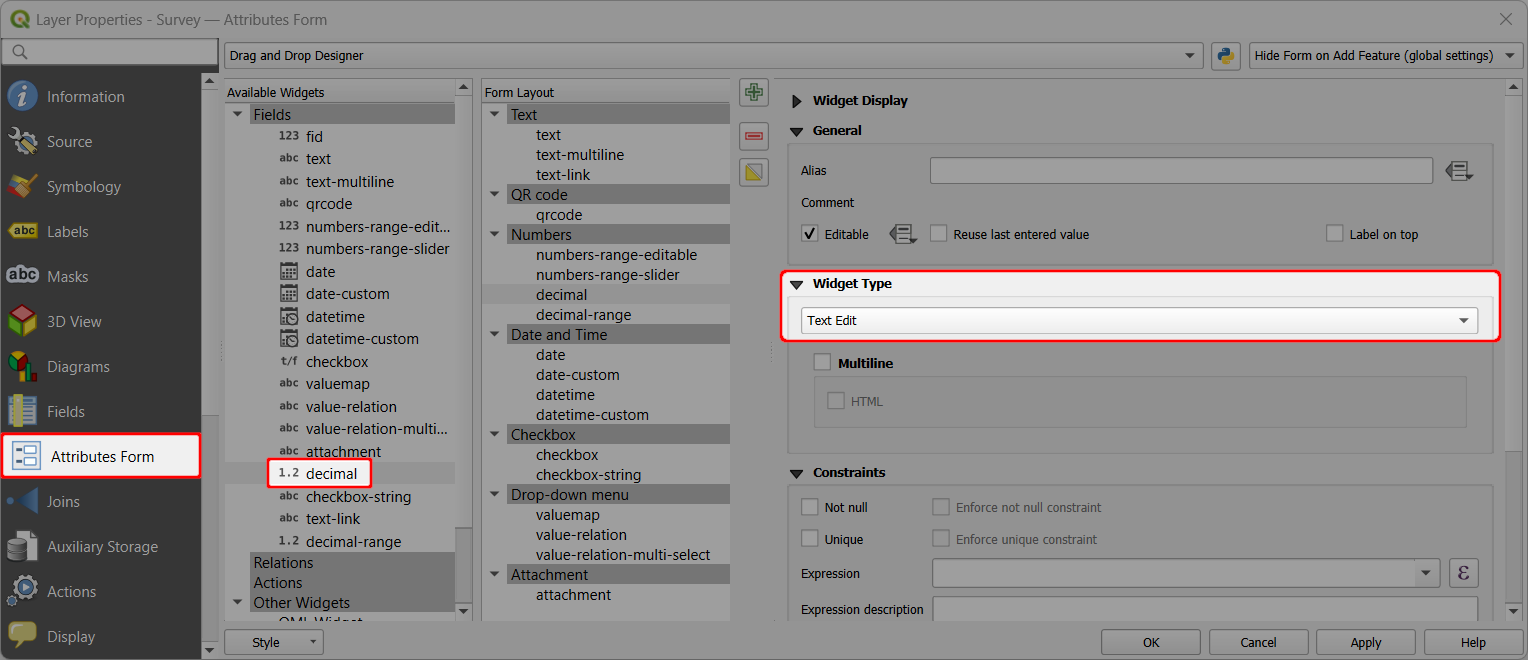Screen dimensions: 1528x660
Task: Open the Python form init code editor
Action: [1225, 56]
